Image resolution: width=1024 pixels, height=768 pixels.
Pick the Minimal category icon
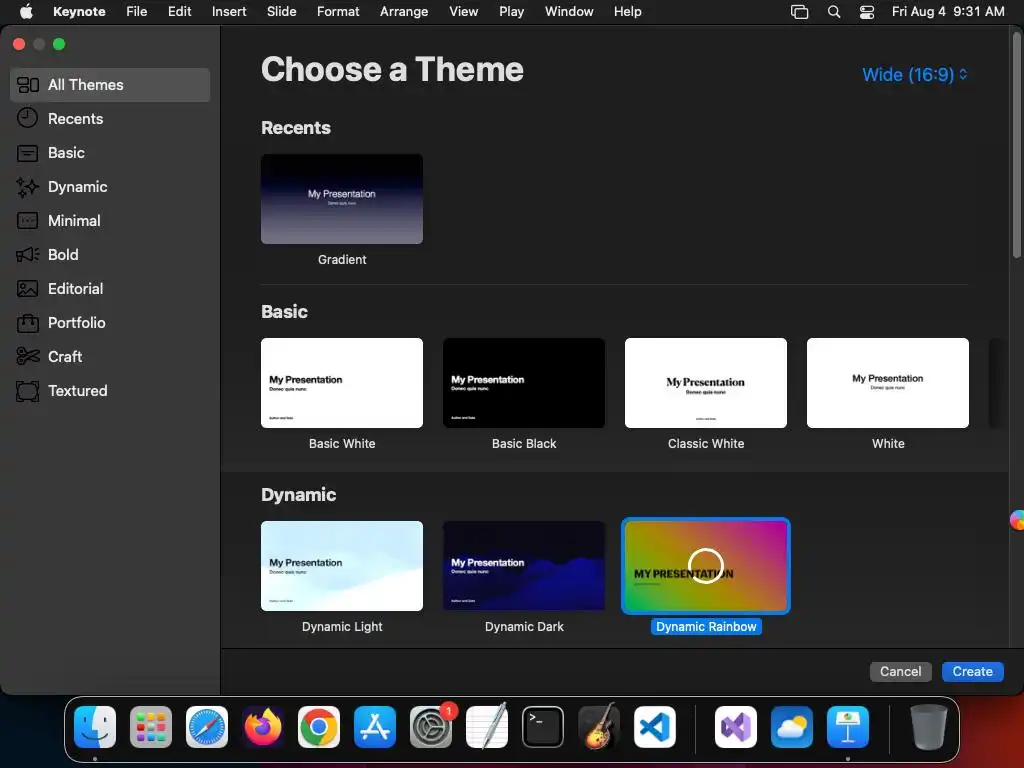[27, 221]
